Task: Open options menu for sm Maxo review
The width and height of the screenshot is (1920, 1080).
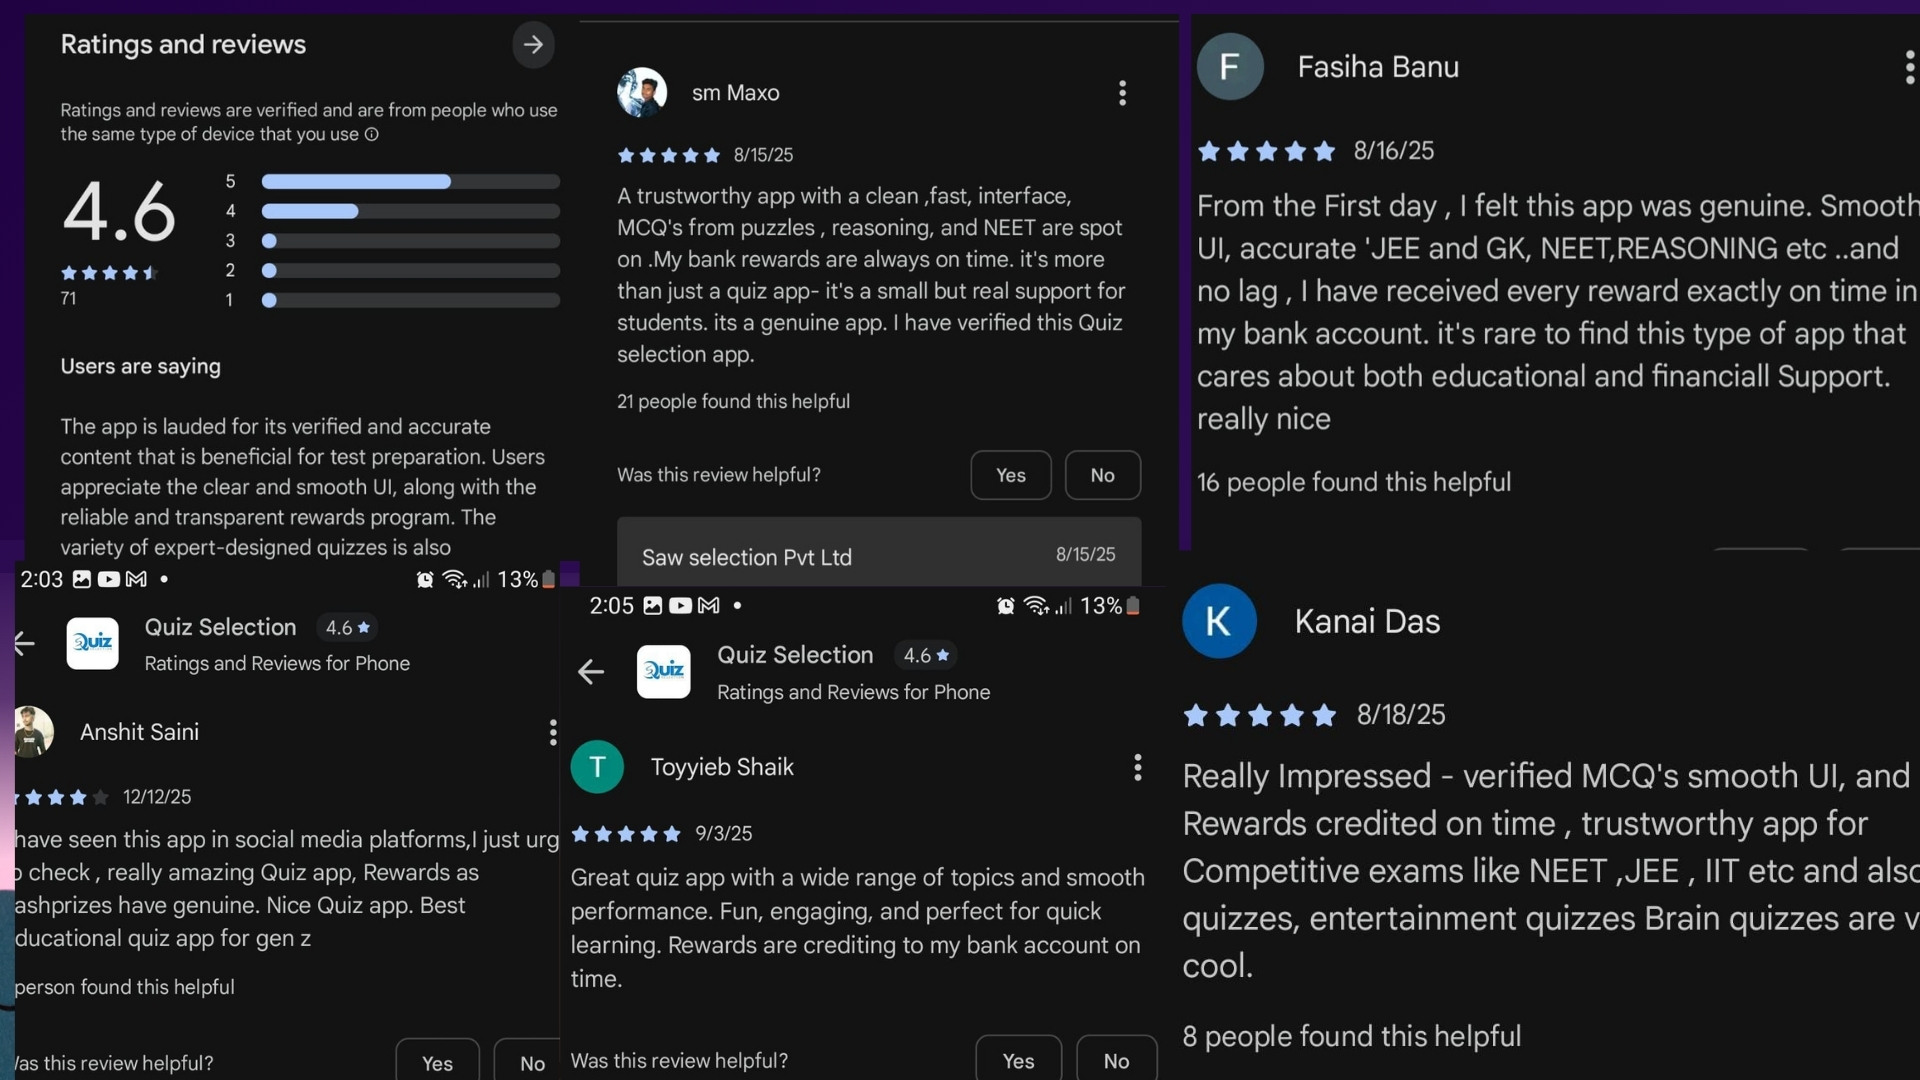Action: [1122, 93]
